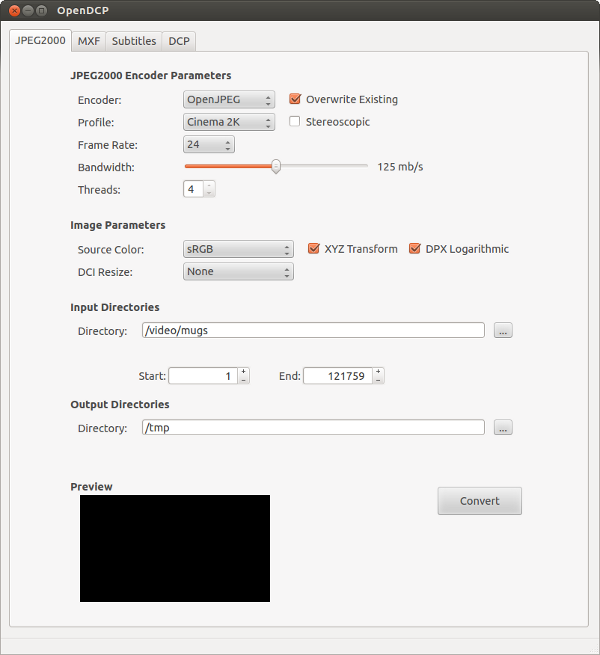Switch to the DCP tab
Image resolution: width=600 pixels, height=655 pixels.
pyautogui.click(x=179, y=41)
